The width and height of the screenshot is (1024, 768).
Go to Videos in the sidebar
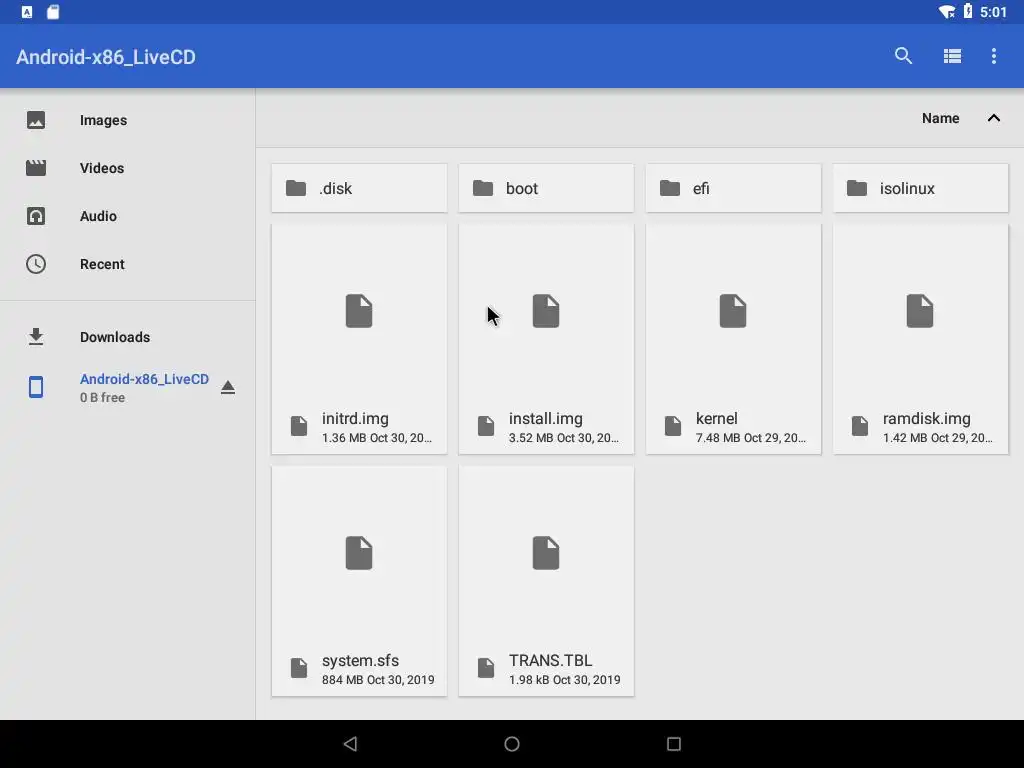102,168
